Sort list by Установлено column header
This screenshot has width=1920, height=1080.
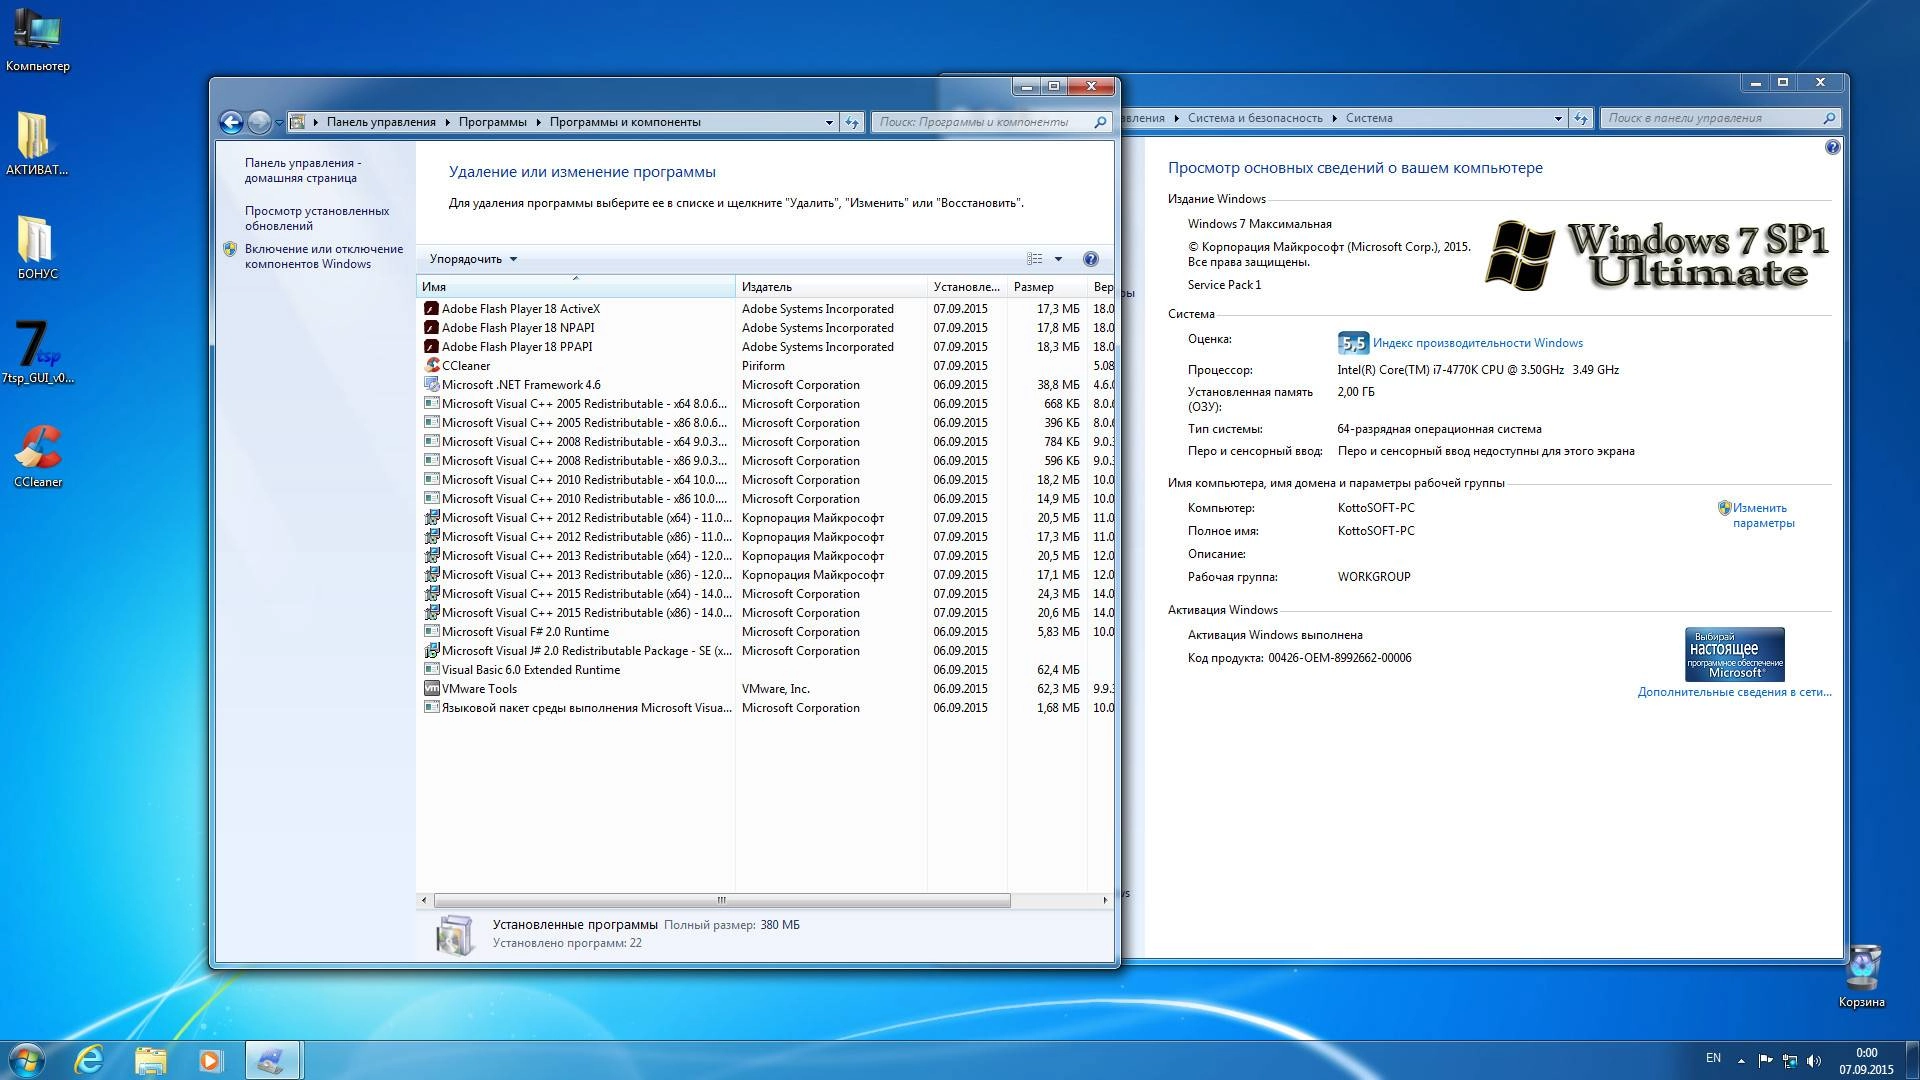(967, 287)
